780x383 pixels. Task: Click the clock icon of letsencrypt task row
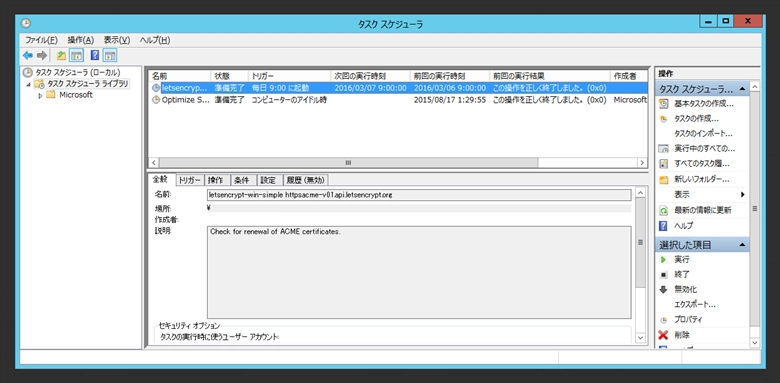point(156,88)
